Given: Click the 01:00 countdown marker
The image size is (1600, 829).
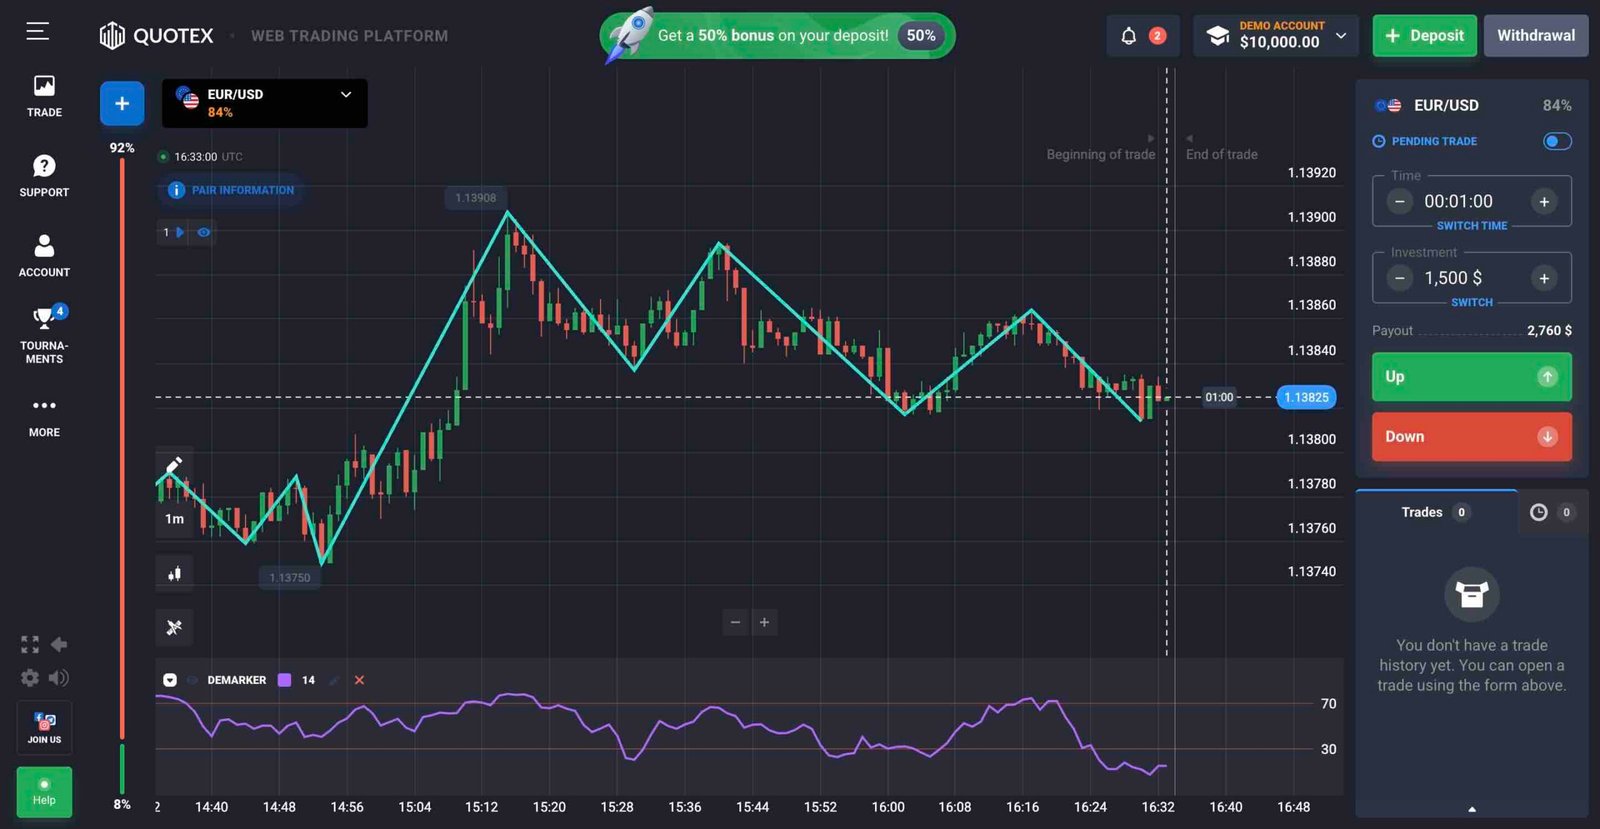Looking at the screenshot, I should pyautogui.click(x=1219, y=397).
